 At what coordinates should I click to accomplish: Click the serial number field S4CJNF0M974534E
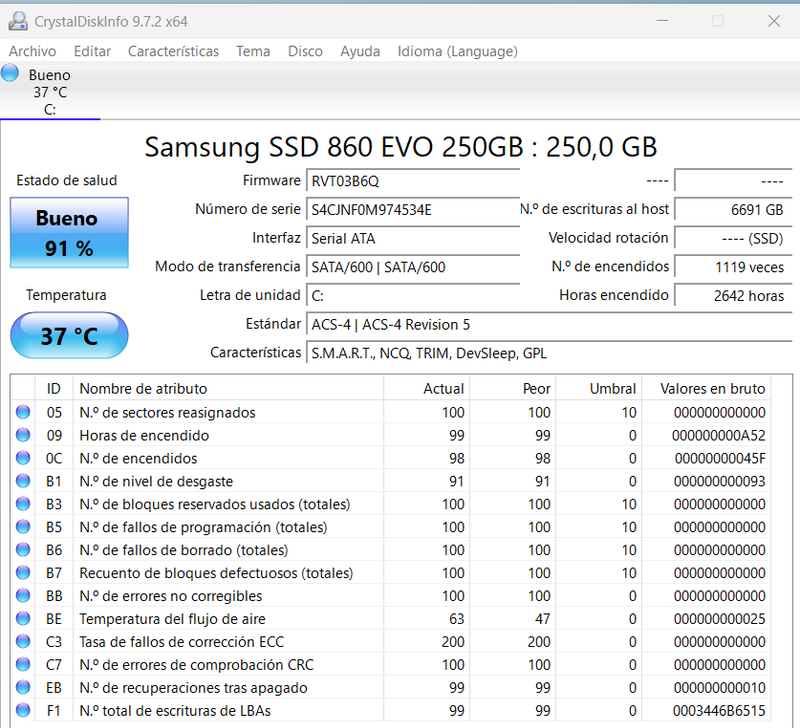tap(413, 210)
